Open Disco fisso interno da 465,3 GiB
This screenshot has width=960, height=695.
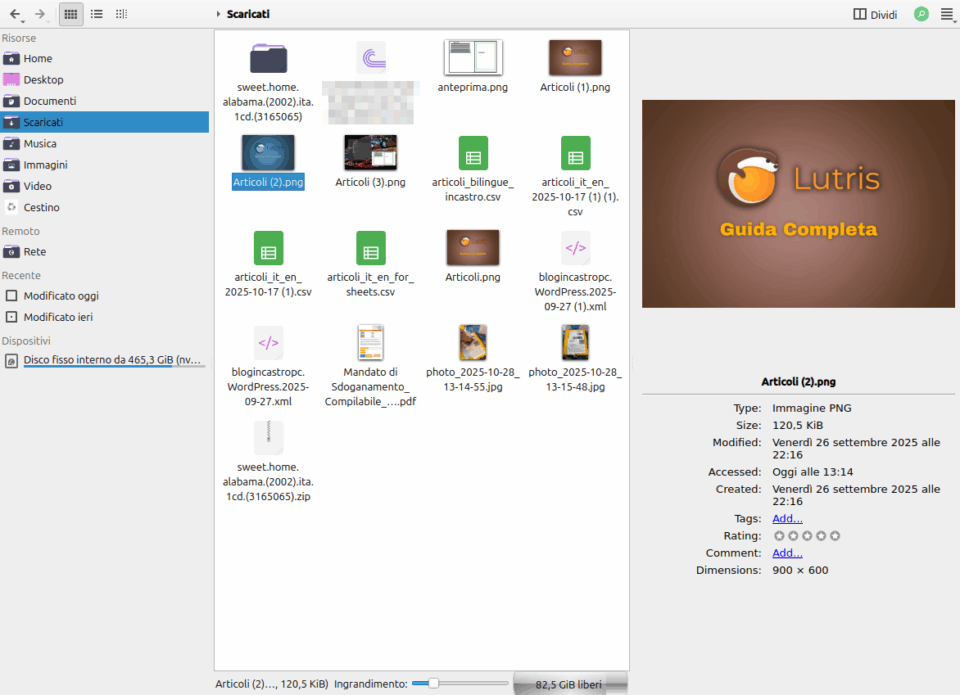(x=104, y=360)
